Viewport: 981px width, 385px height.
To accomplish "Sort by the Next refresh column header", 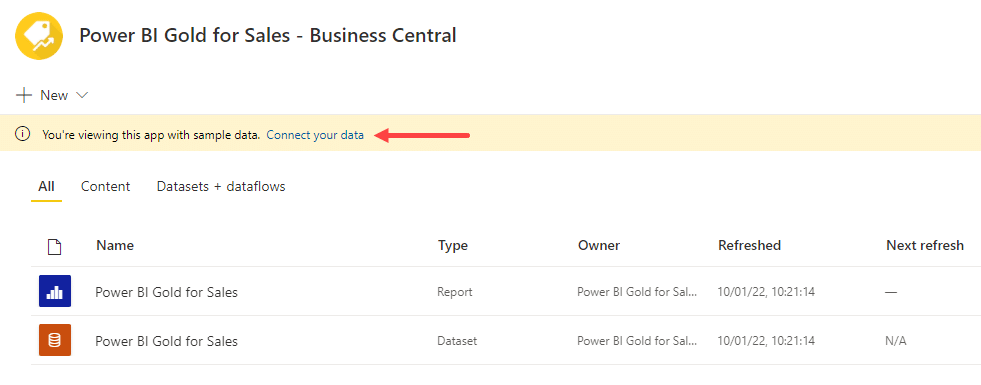I will click(925, 245).
